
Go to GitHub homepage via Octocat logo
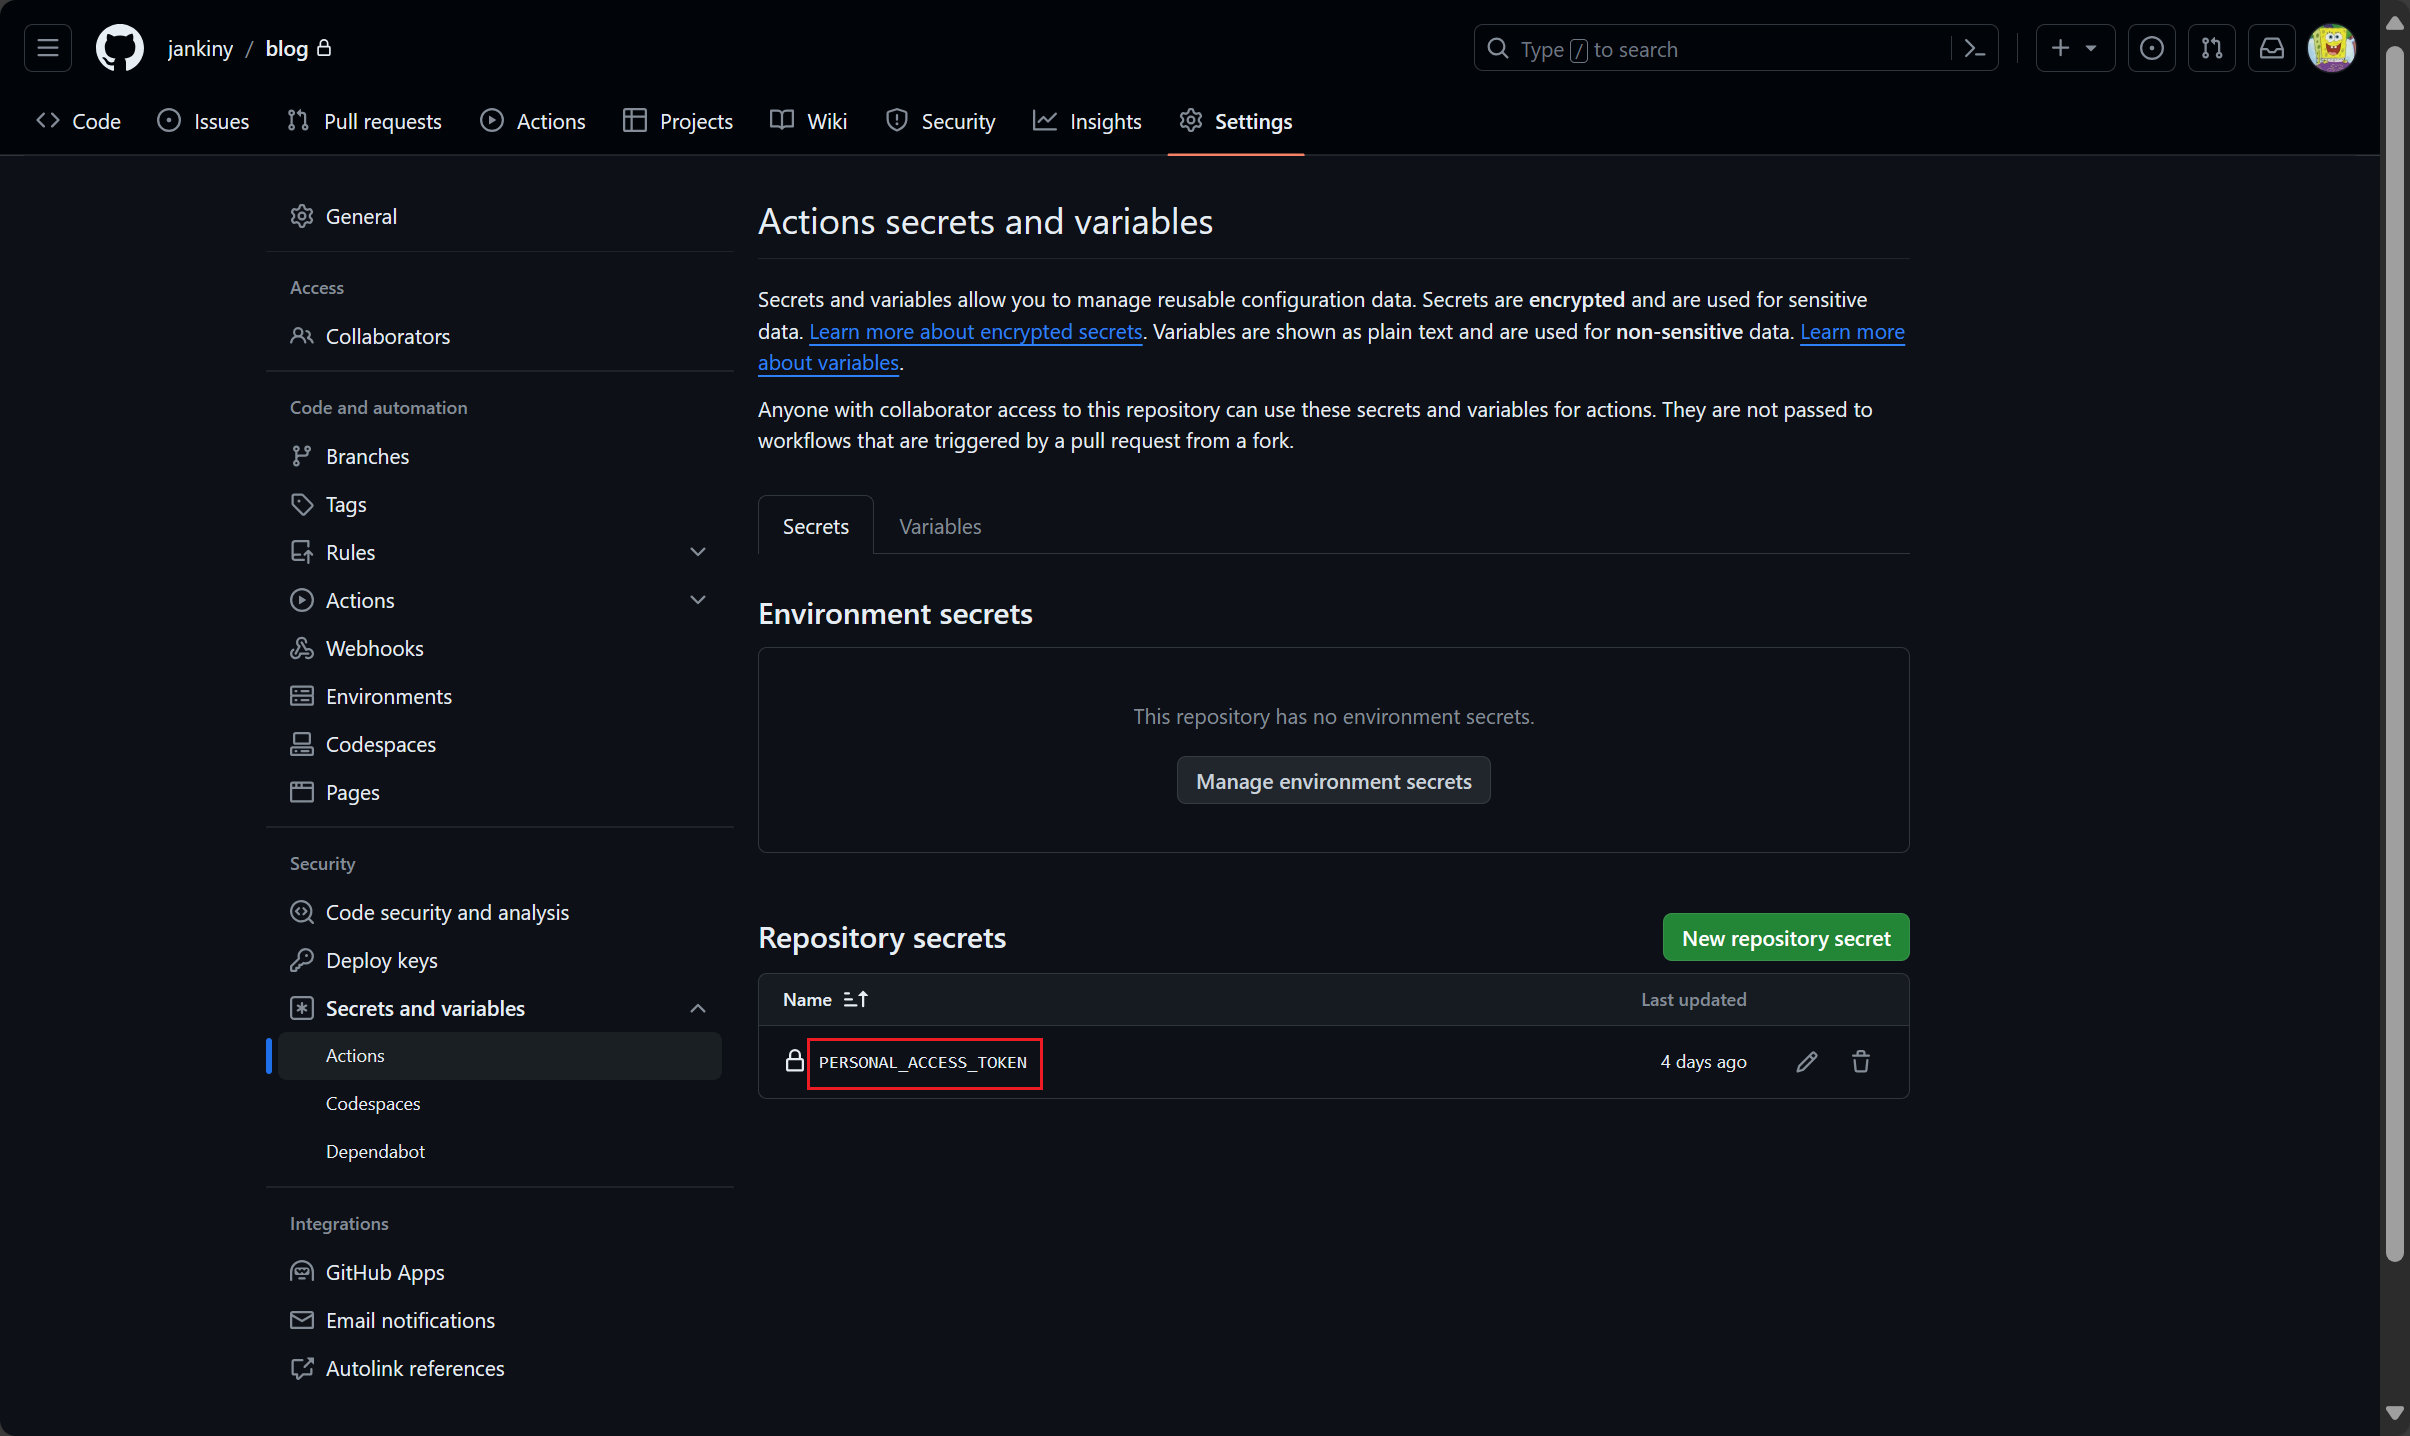tap(120, 48)
